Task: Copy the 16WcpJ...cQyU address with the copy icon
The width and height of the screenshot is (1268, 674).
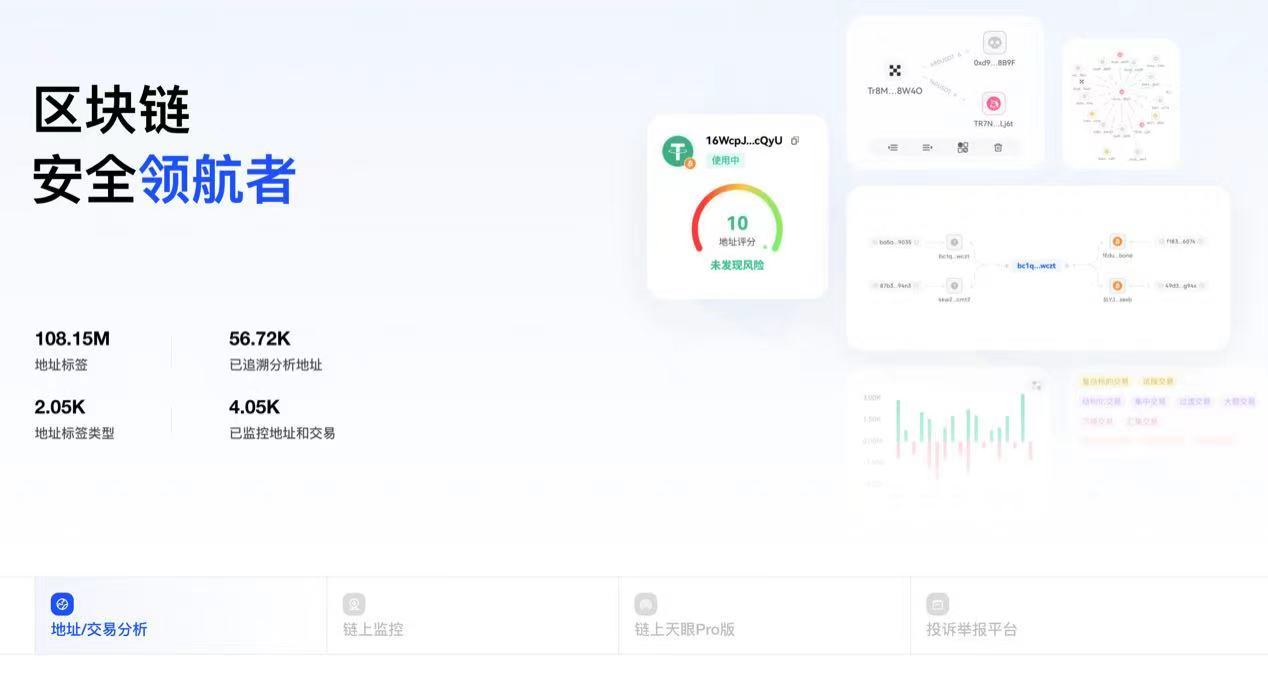Action: (x=795, y=141)
